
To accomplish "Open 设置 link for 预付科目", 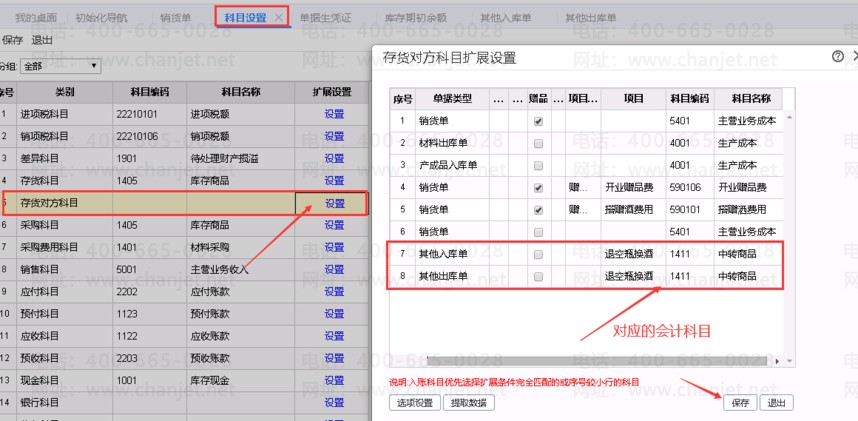I will pyautogui.click(x=334, y=314).
